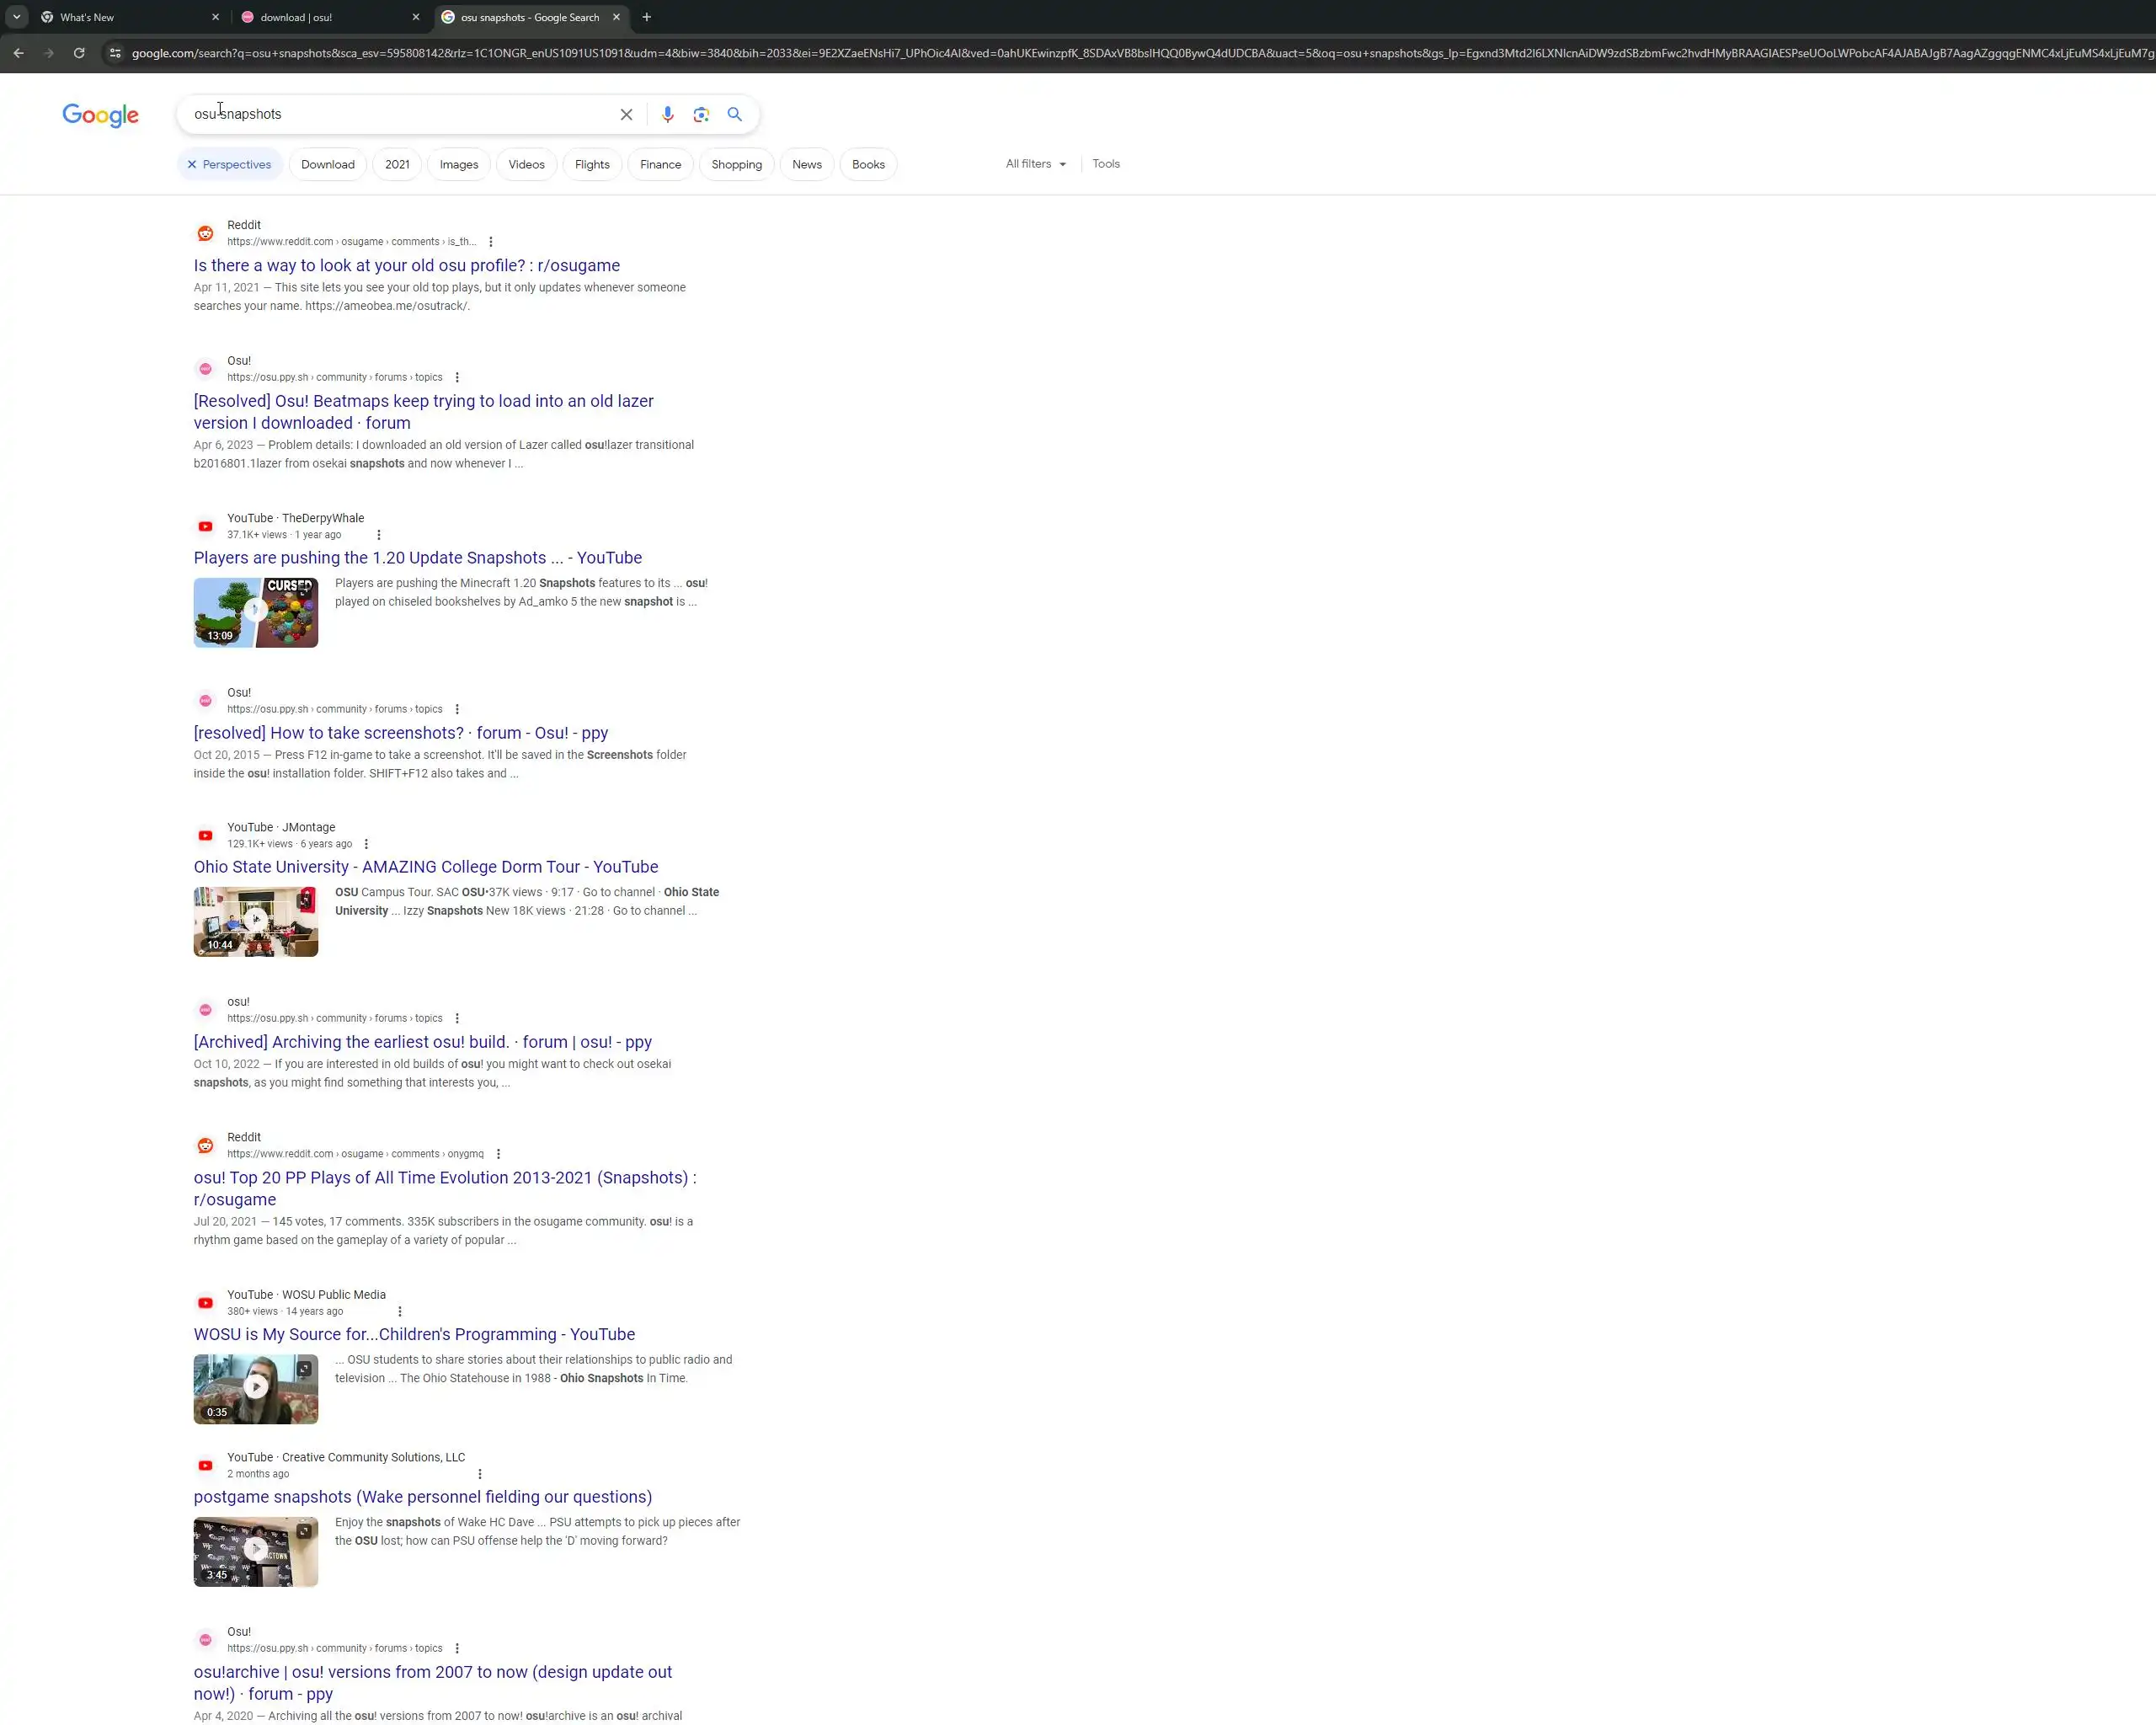Open three-dot menu for TheDerpyWhale result
Image resolution: width=2156 pixels, height=1725 pixels.
click(x=378, y=535)
